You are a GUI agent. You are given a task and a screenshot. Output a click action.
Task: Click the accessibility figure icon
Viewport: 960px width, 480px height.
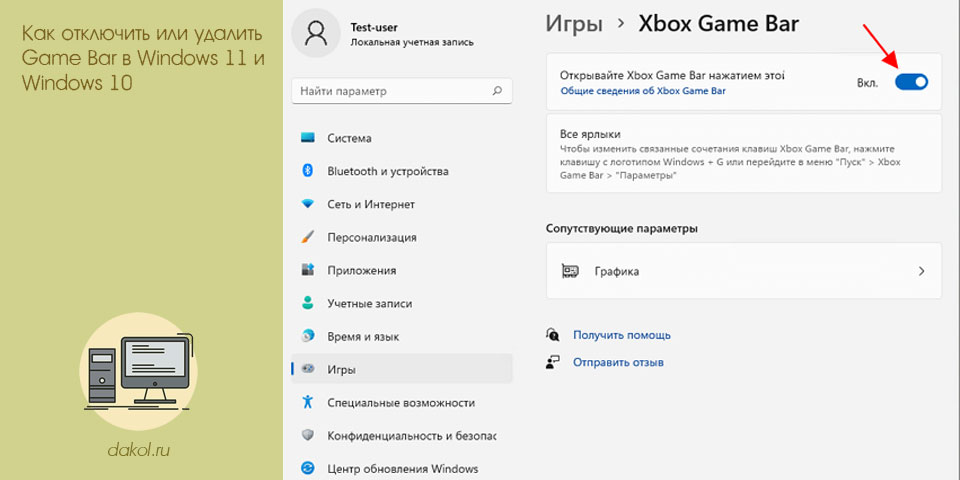[308, 402]
